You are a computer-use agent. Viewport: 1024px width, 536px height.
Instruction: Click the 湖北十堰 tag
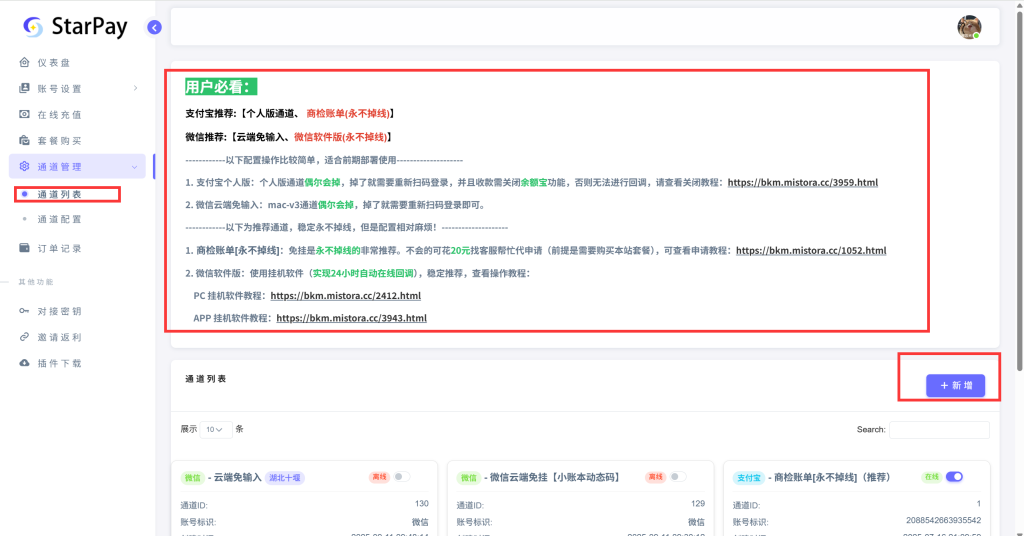click(x=285, y=478)
